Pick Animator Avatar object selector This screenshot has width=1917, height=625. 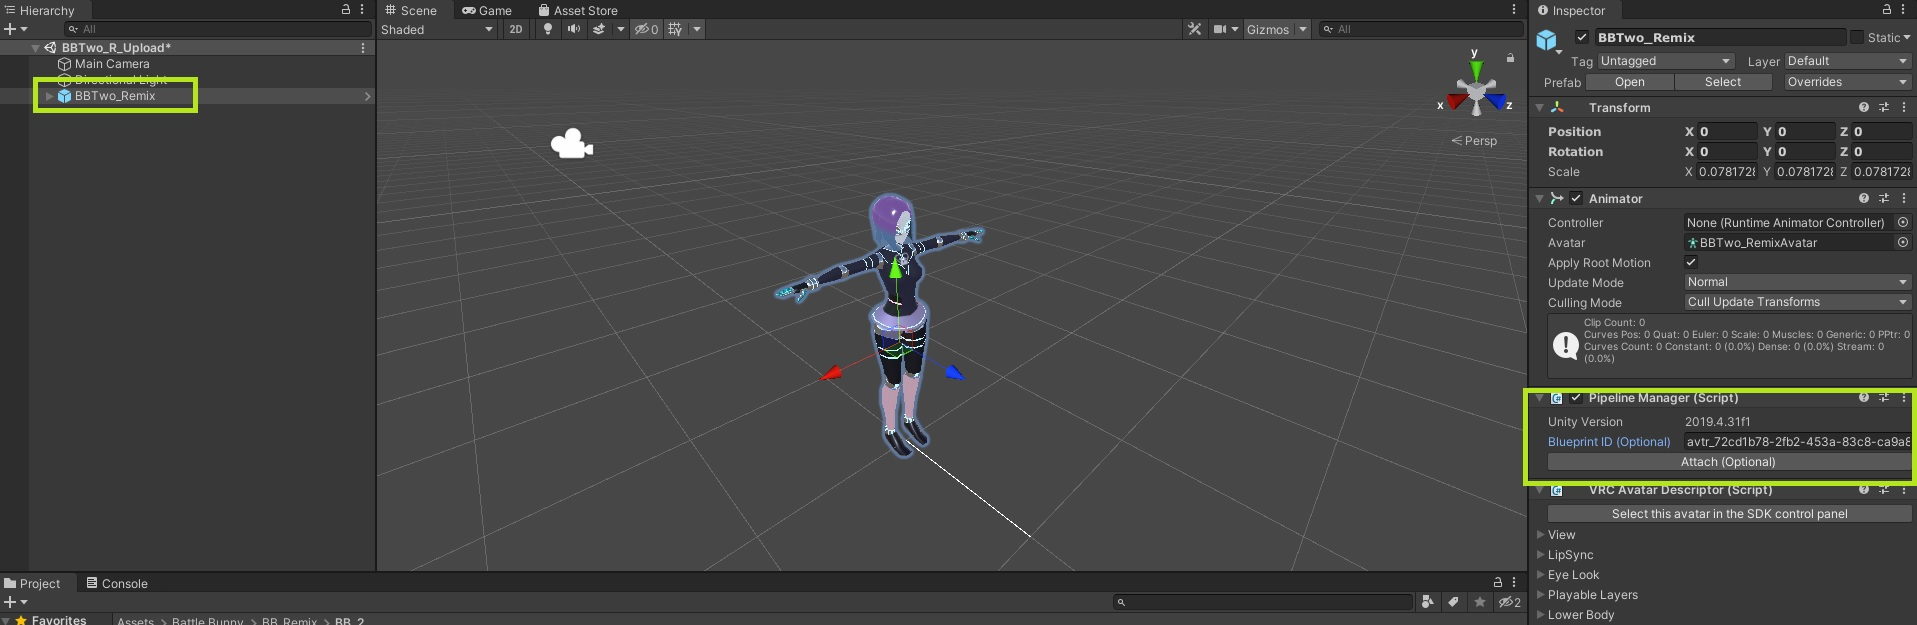pos(1903,242)
